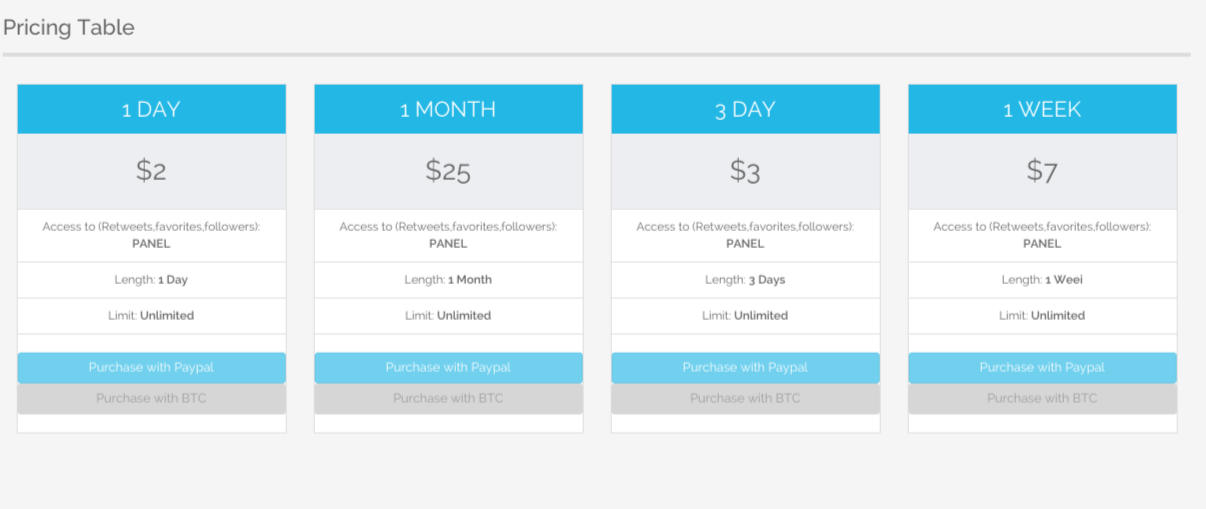Click Limit: Unlimited in 1 Week plan

tap(1042, 315)
